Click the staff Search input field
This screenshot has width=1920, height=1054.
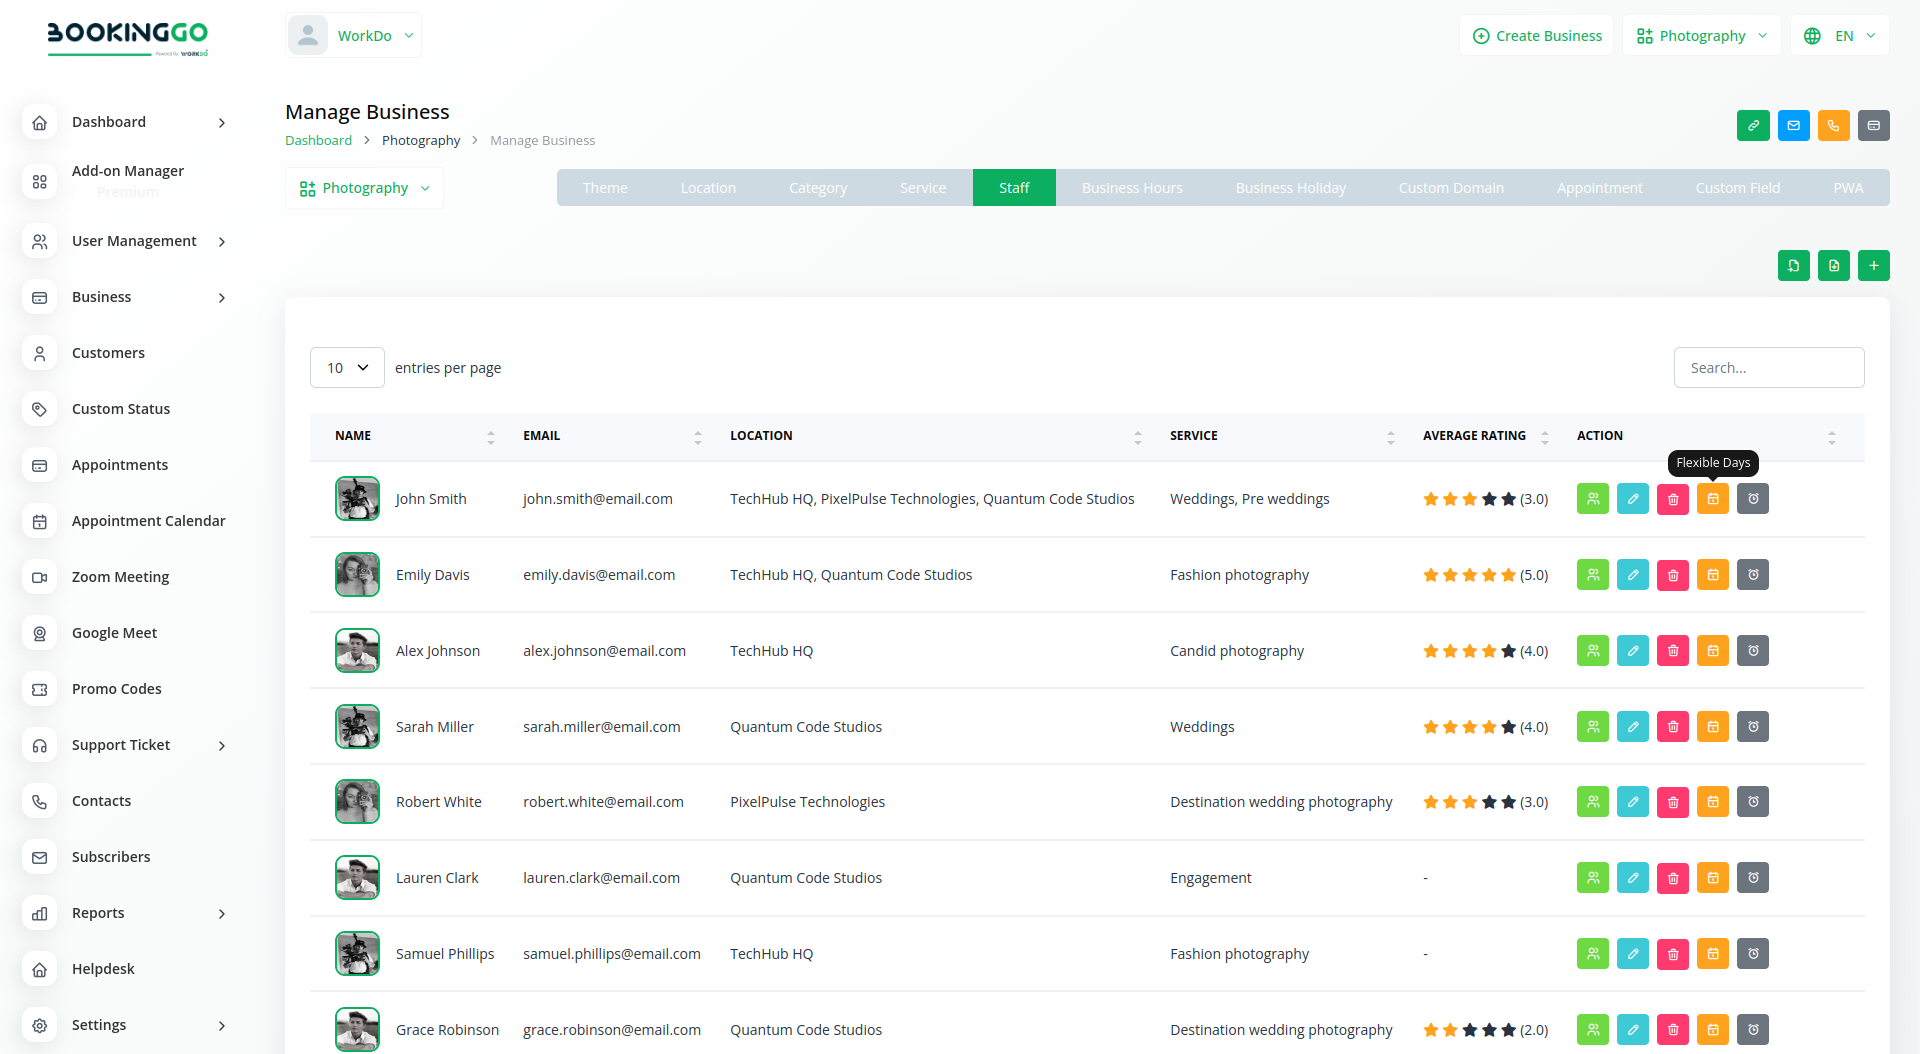[x=1768, y=368]
